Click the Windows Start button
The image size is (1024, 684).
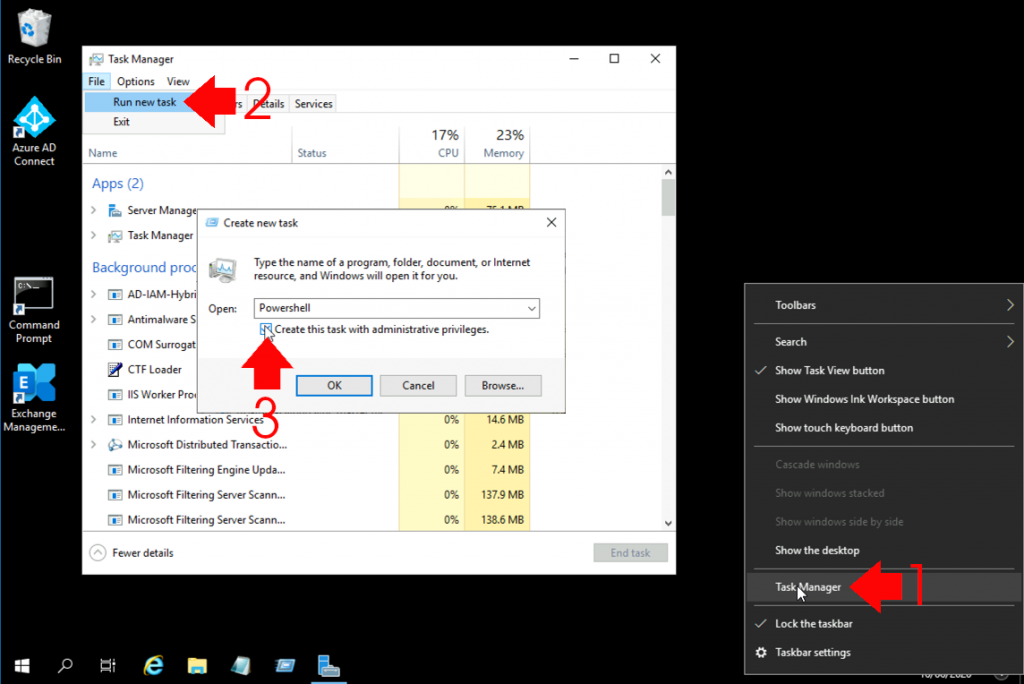21,665
